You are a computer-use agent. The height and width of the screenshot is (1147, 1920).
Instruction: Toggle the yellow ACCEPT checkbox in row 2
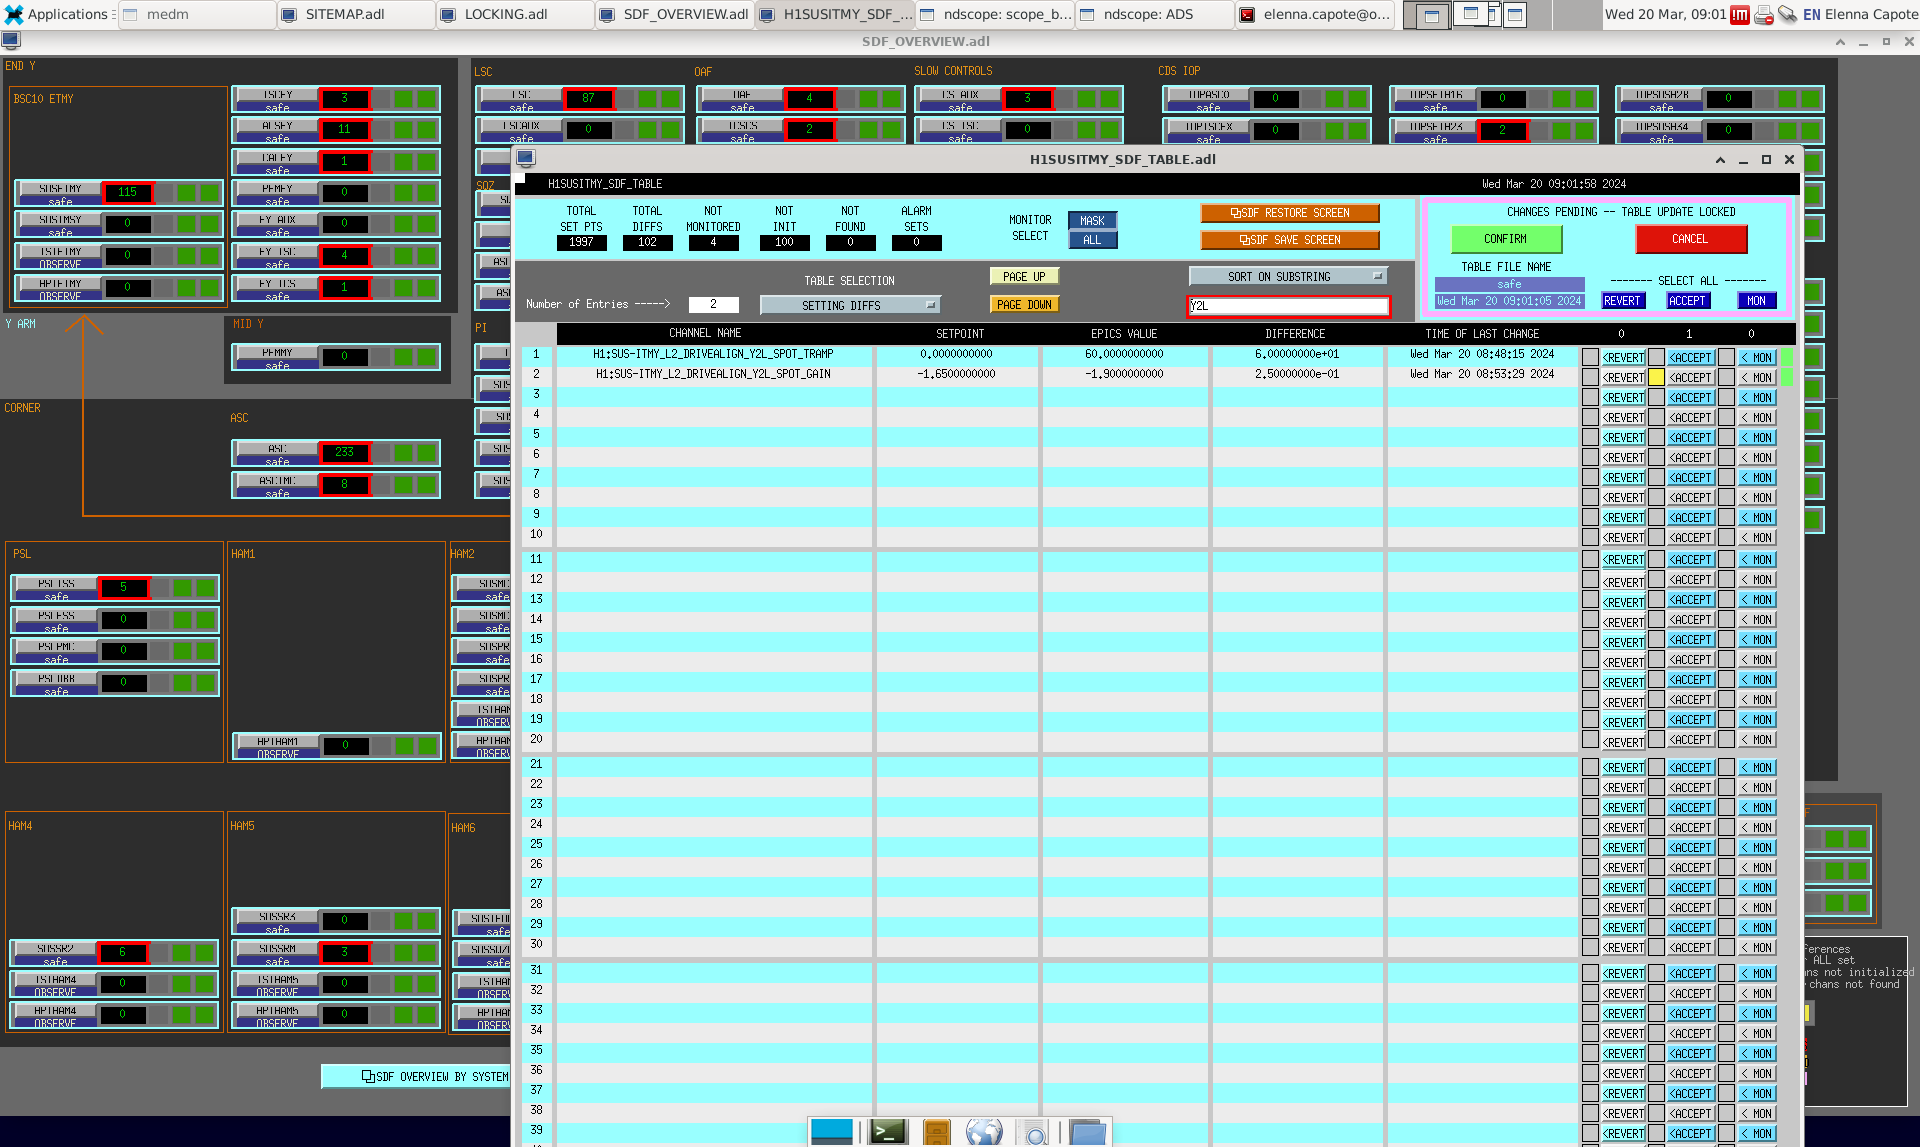coord(1656,377)
